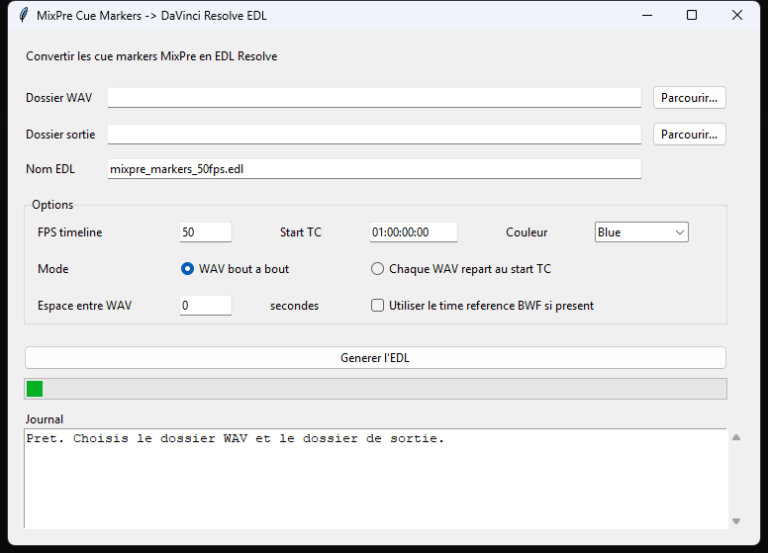Click the Journal log text area
This screenshot has width=768, height=553.
(x=376, y=479)
